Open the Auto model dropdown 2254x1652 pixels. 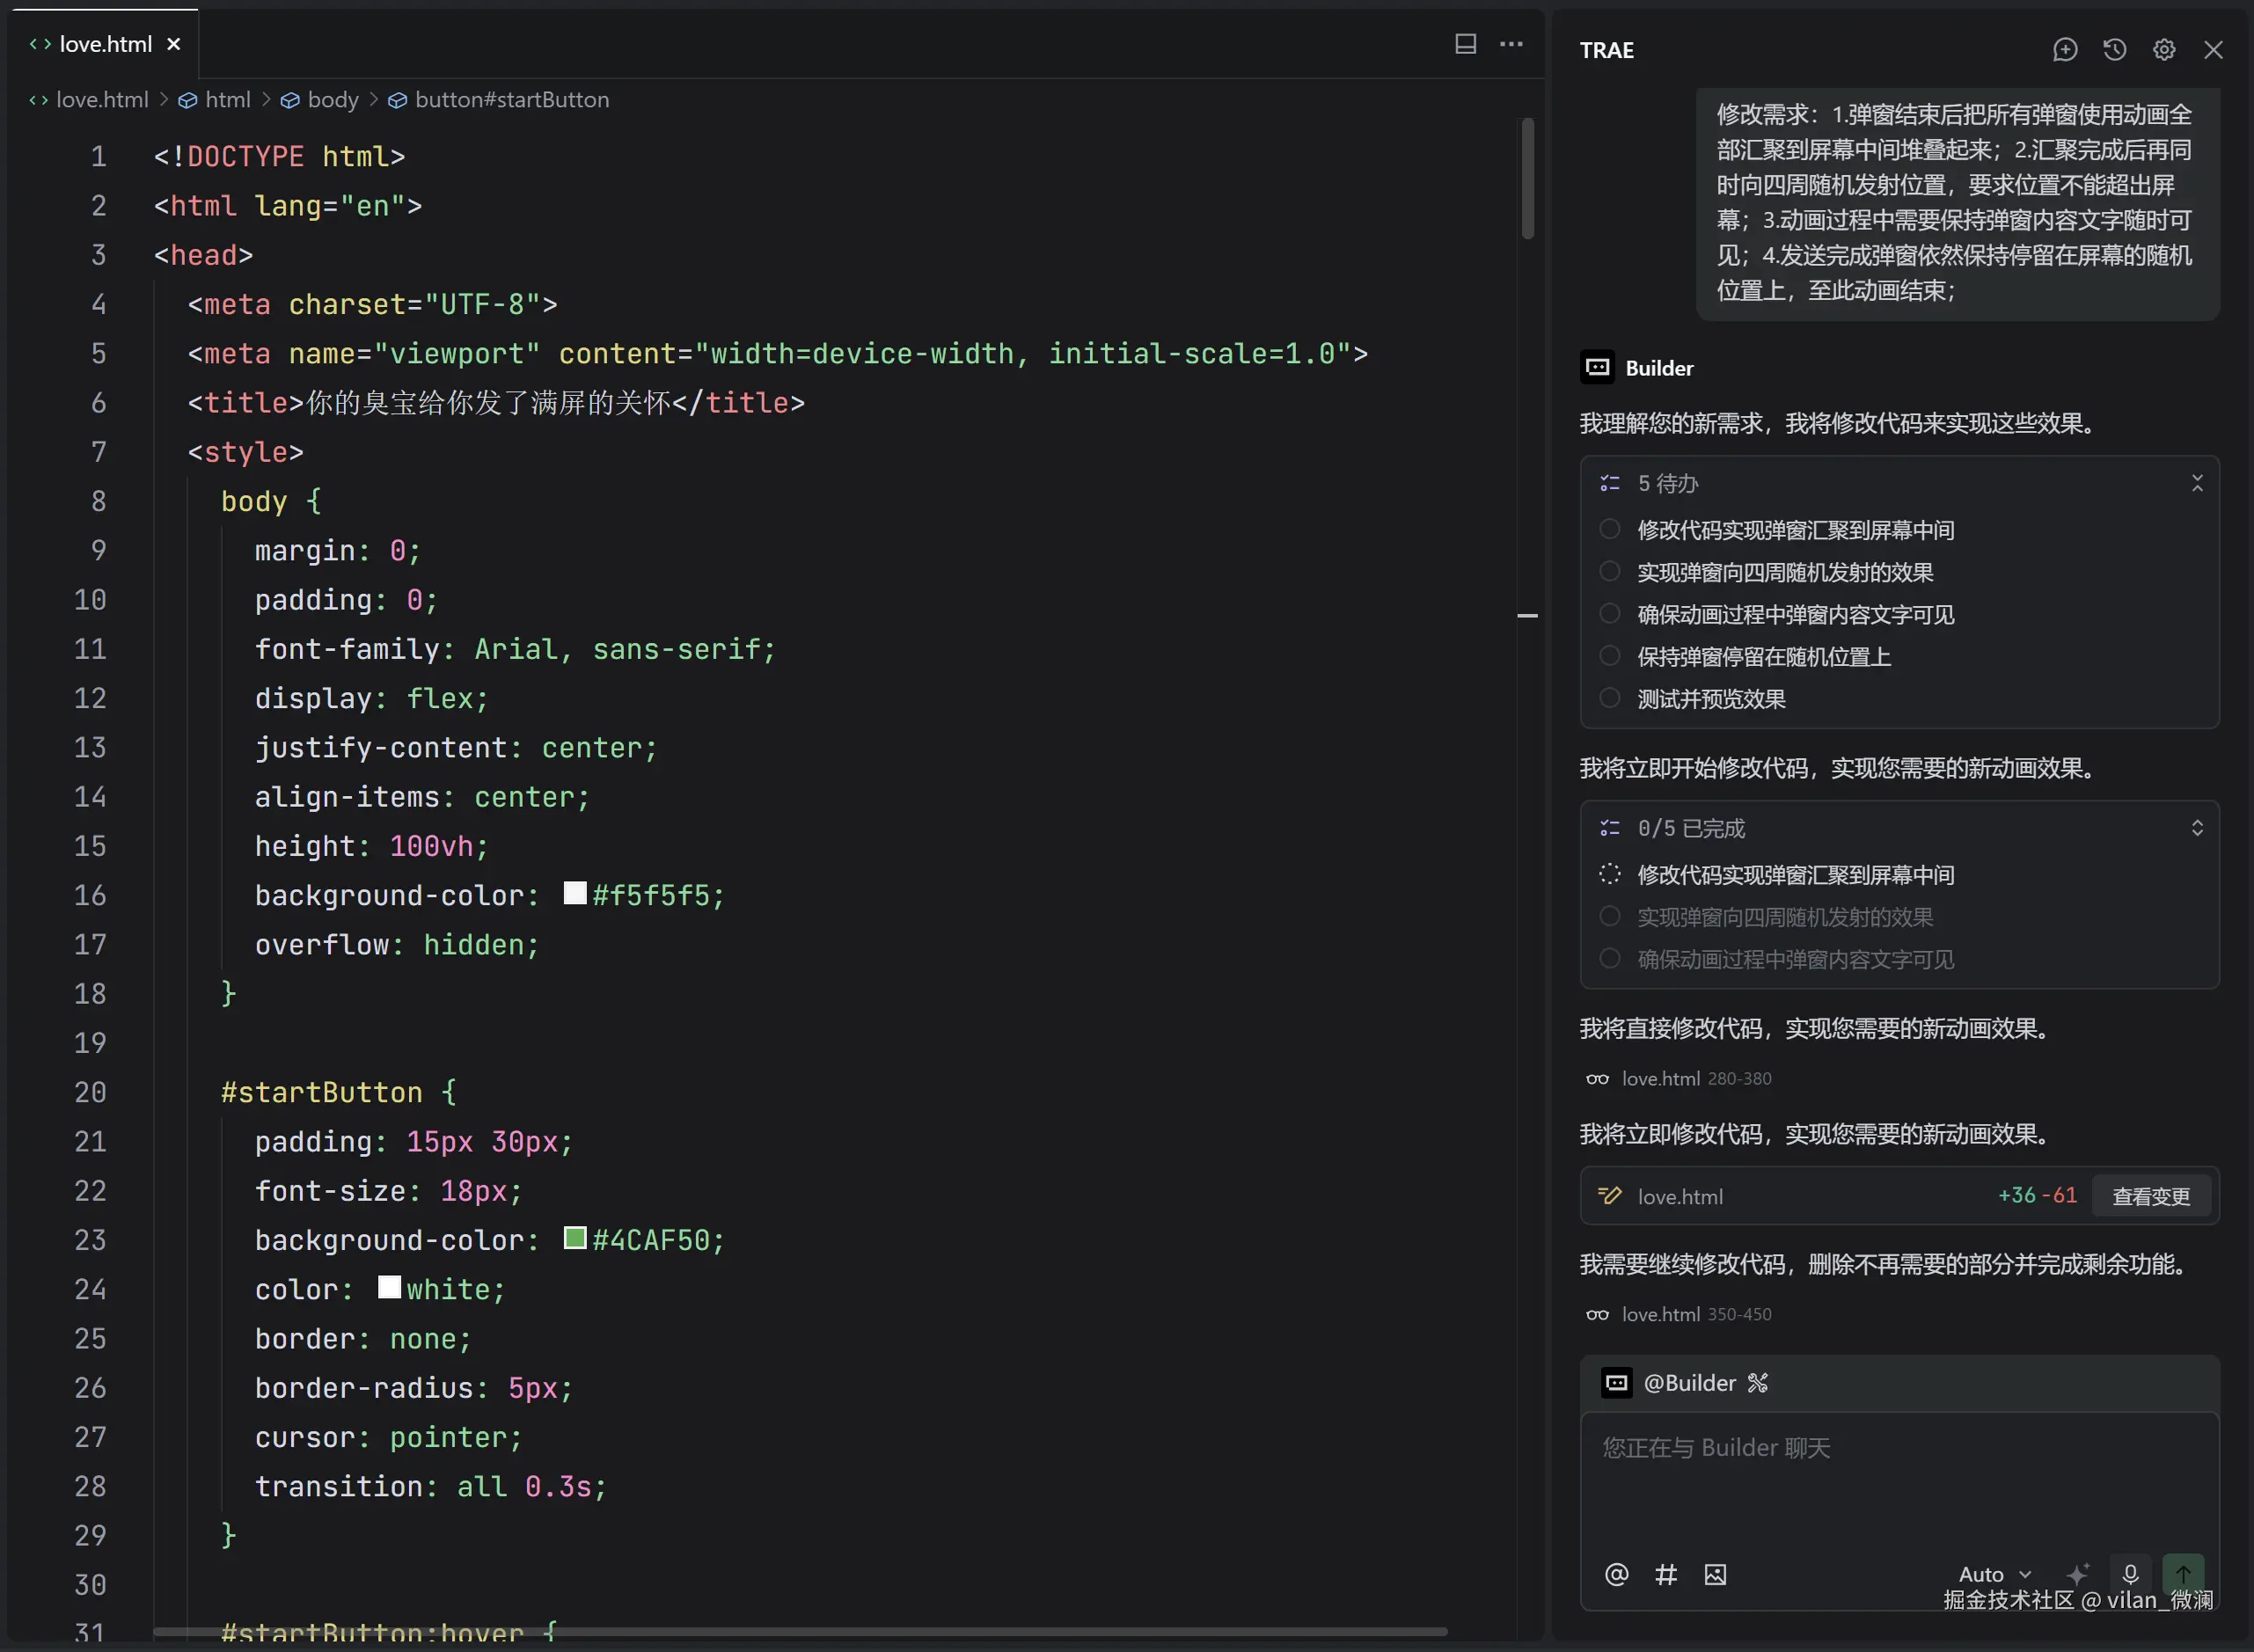(x=1994, y=1575)
